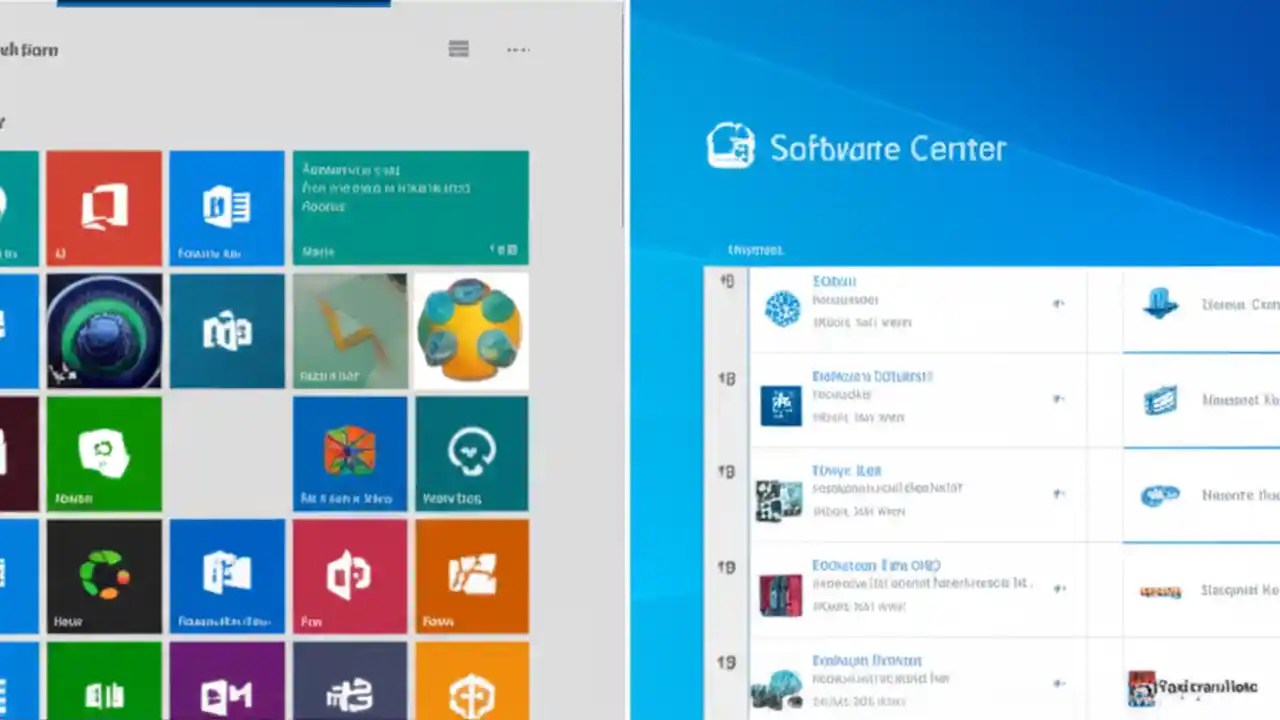Image resolution: width=1280 pixels, height=720 pixels.
Task: Click the Software Center logo icon
Action: tap(730, 147)
